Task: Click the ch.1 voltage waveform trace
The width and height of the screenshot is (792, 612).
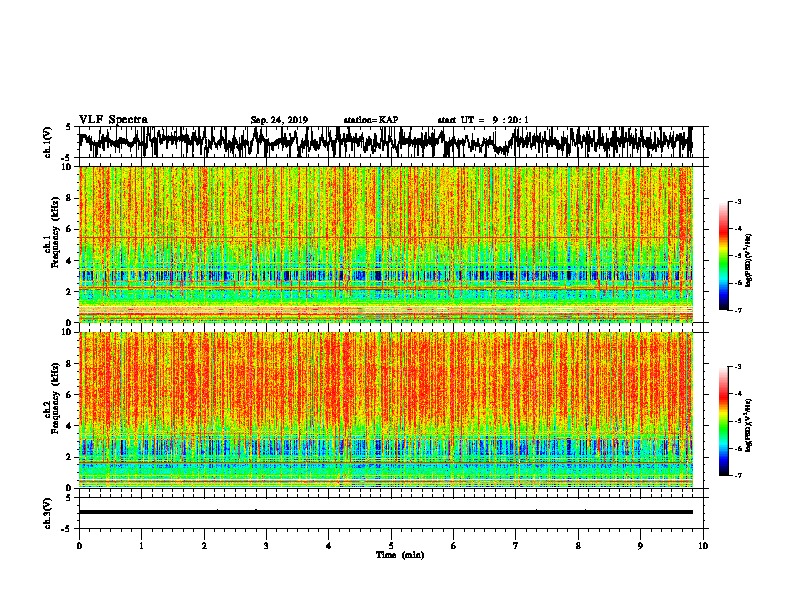Action: pyautogui.click(x=385, y=142)
